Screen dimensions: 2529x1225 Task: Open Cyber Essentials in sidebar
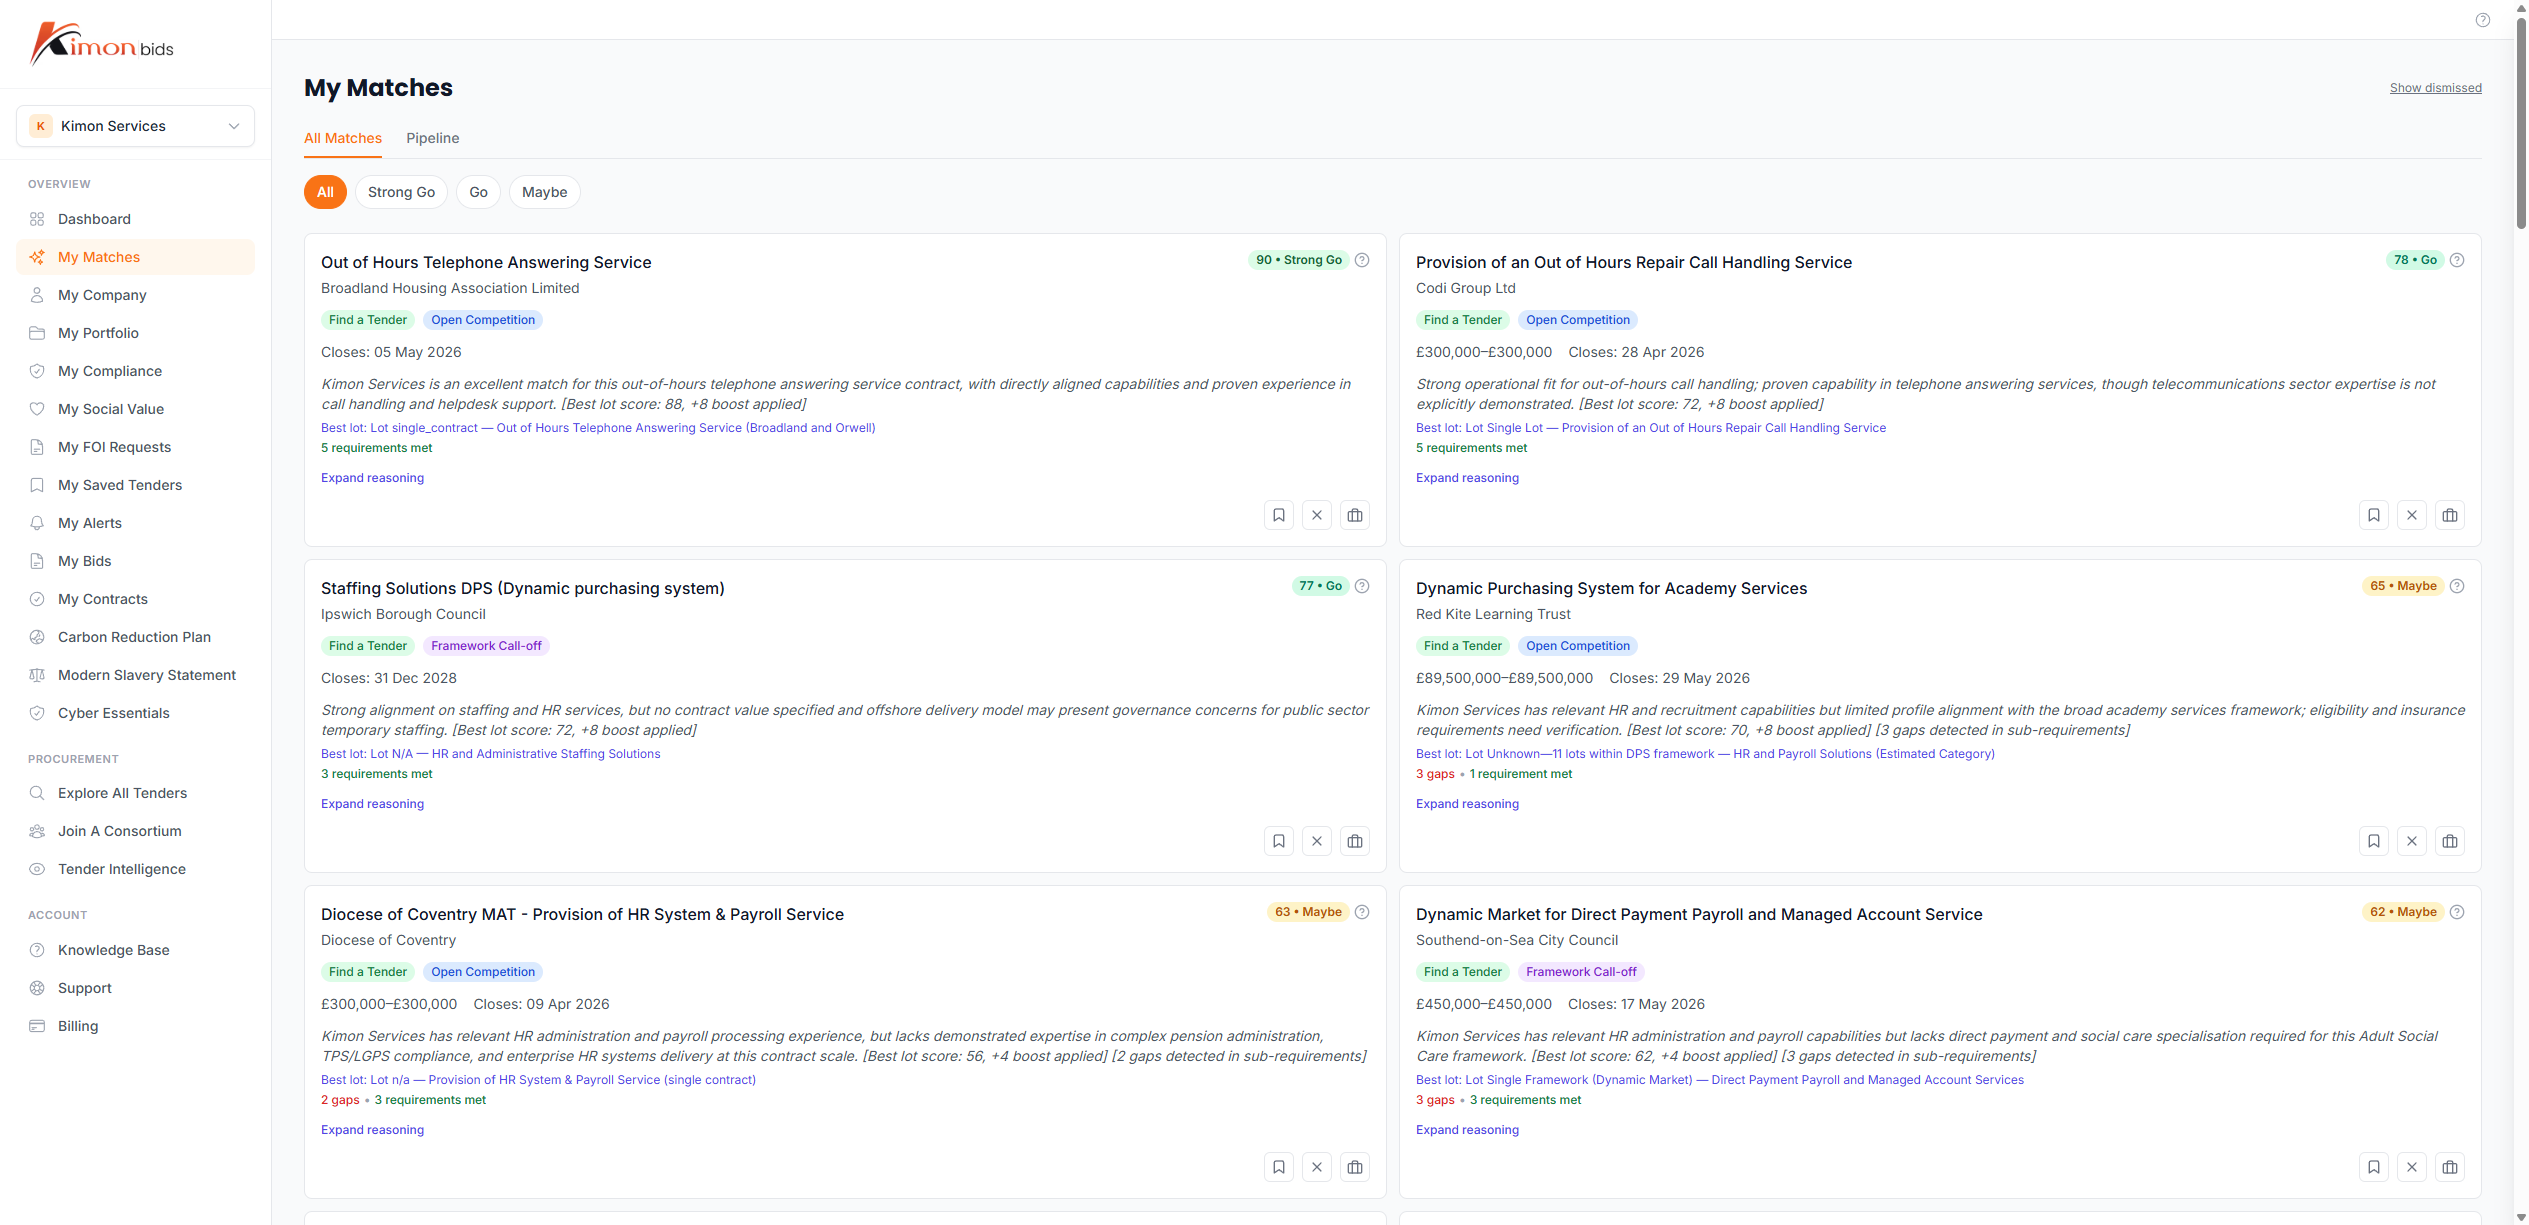point(135,713)
